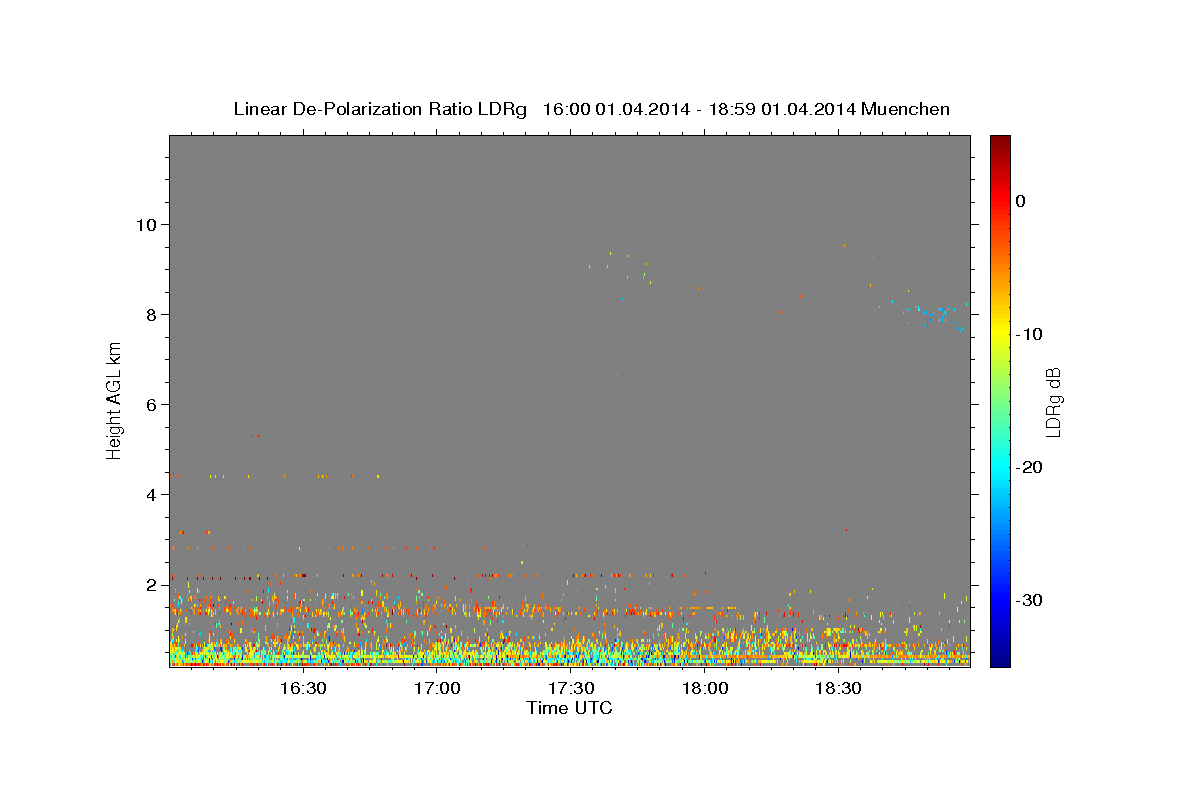Viewport: 1200px width, 800px height.
Task: Click the -10 dB colorbar label
Action: (1030, 334)
